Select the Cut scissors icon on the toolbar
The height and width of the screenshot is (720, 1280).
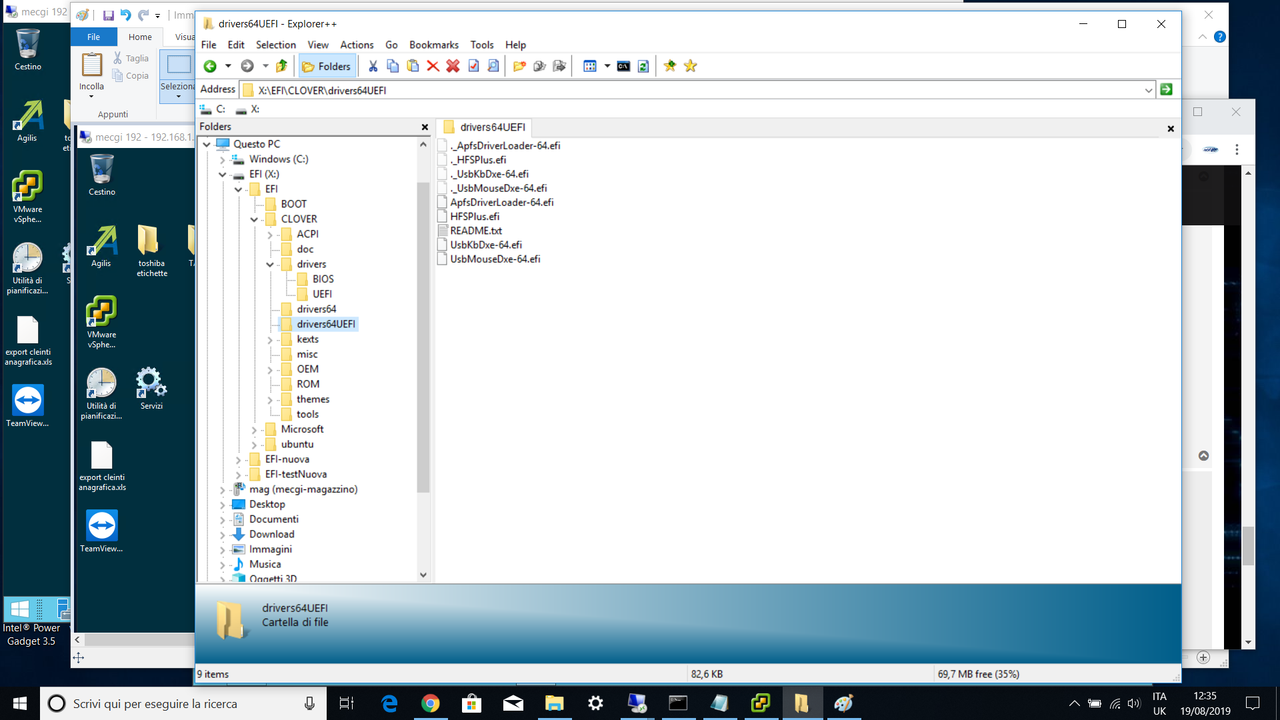(373, 66)
